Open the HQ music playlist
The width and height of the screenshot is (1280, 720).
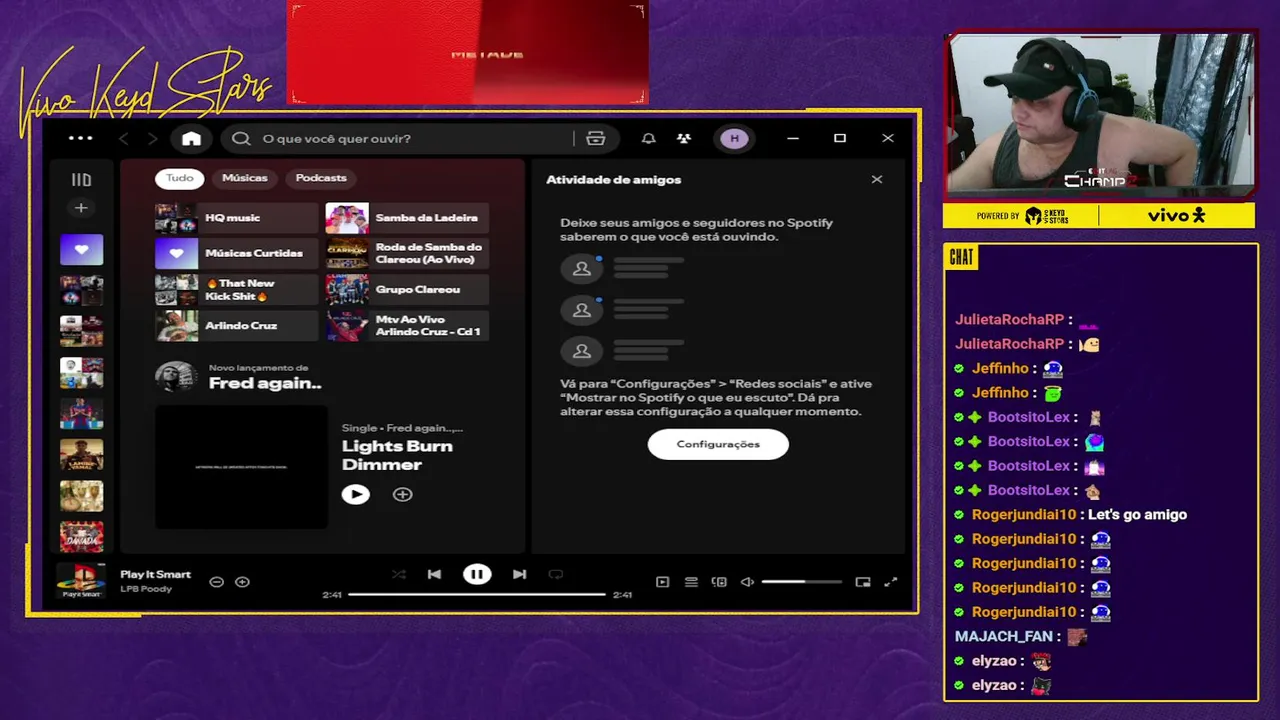coord(237,218)
